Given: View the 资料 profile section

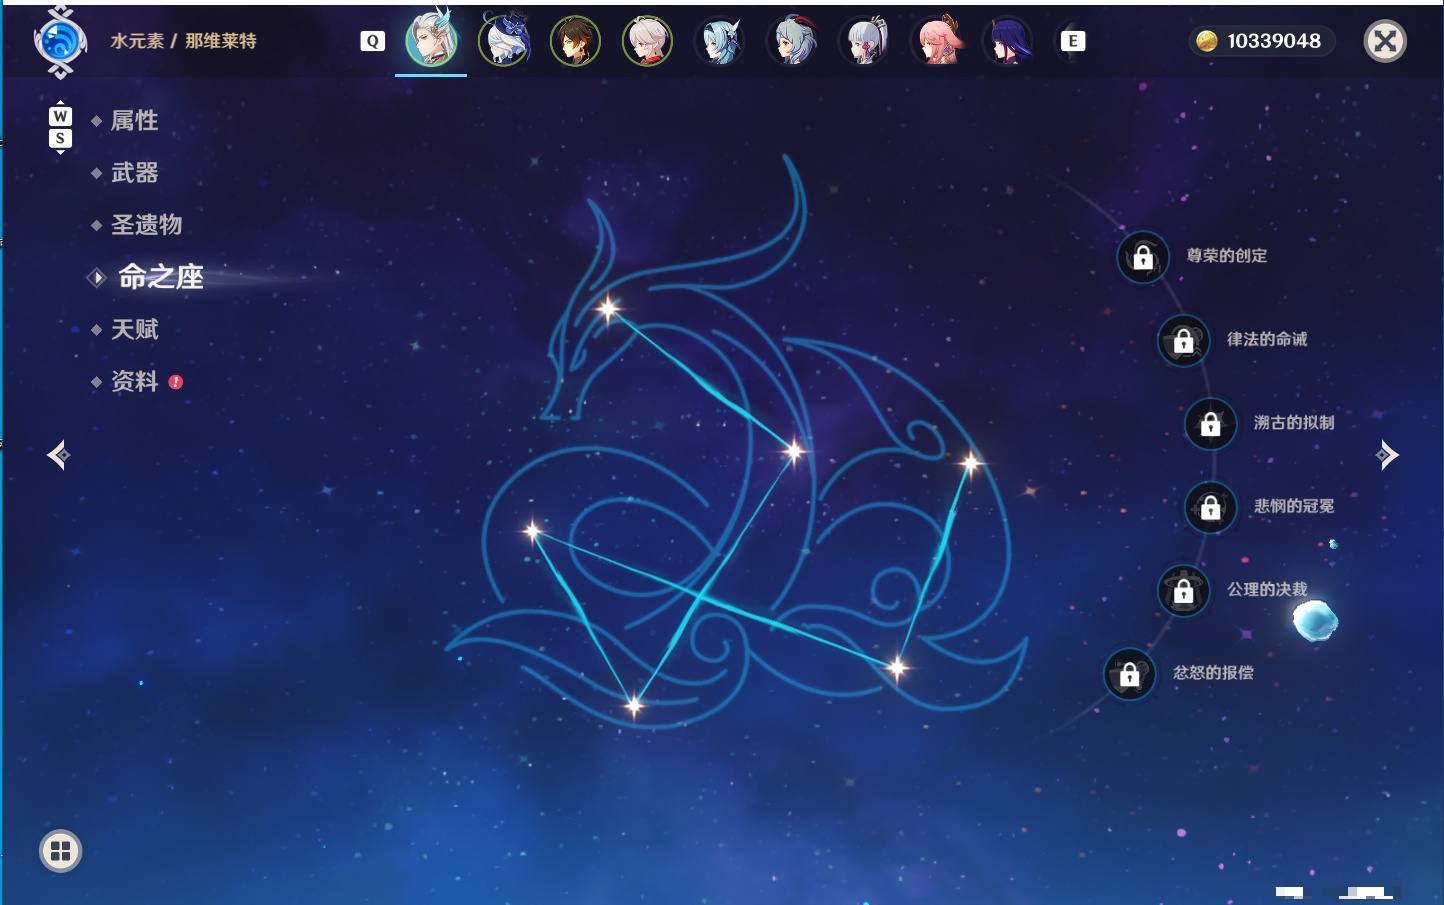Looking at the screenshot, I should [134, 381].
